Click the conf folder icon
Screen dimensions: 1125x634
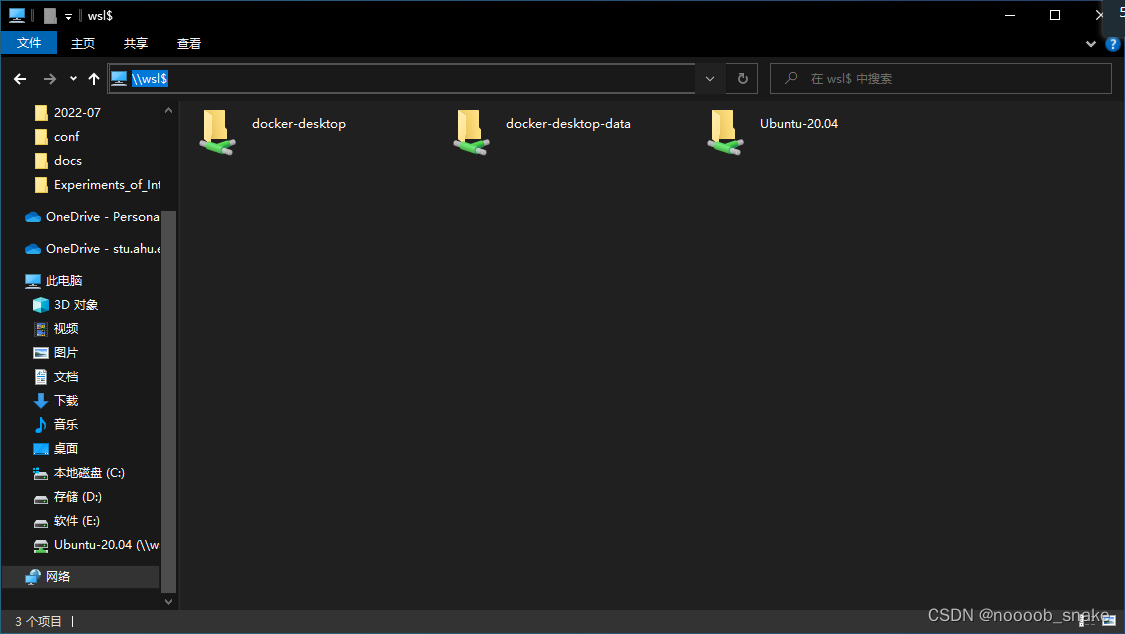pos(42,137)
